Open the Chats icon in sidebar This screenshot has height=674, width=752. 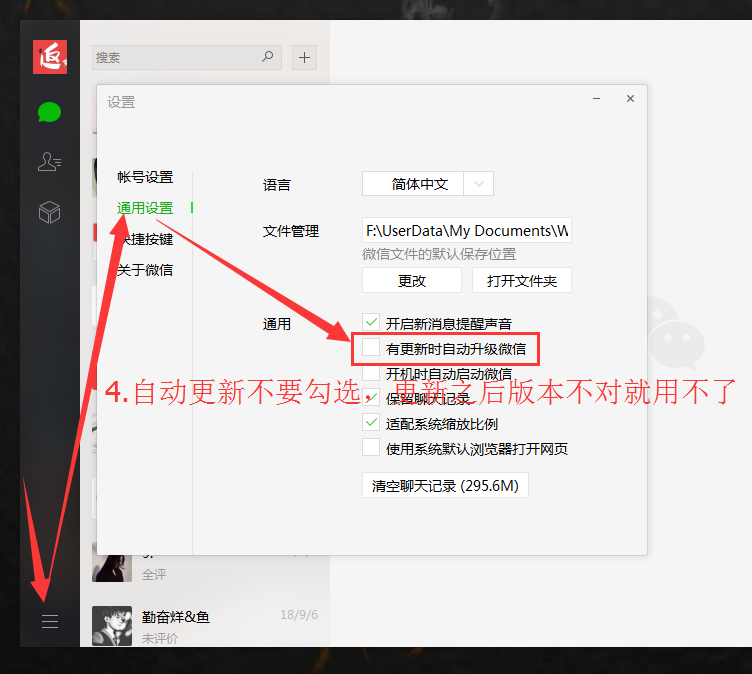click(49, 112)
